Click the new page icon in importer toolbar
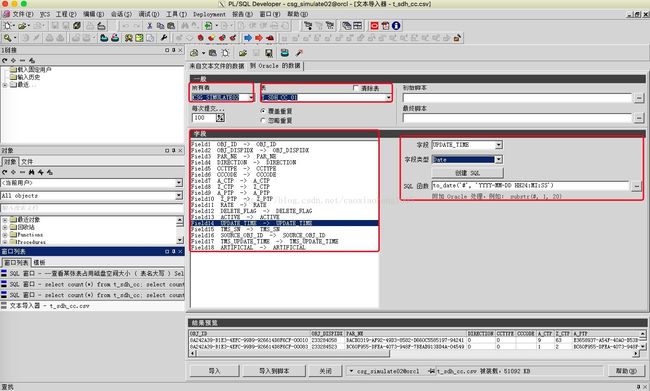The image size is (650, 391). [225, 53]
